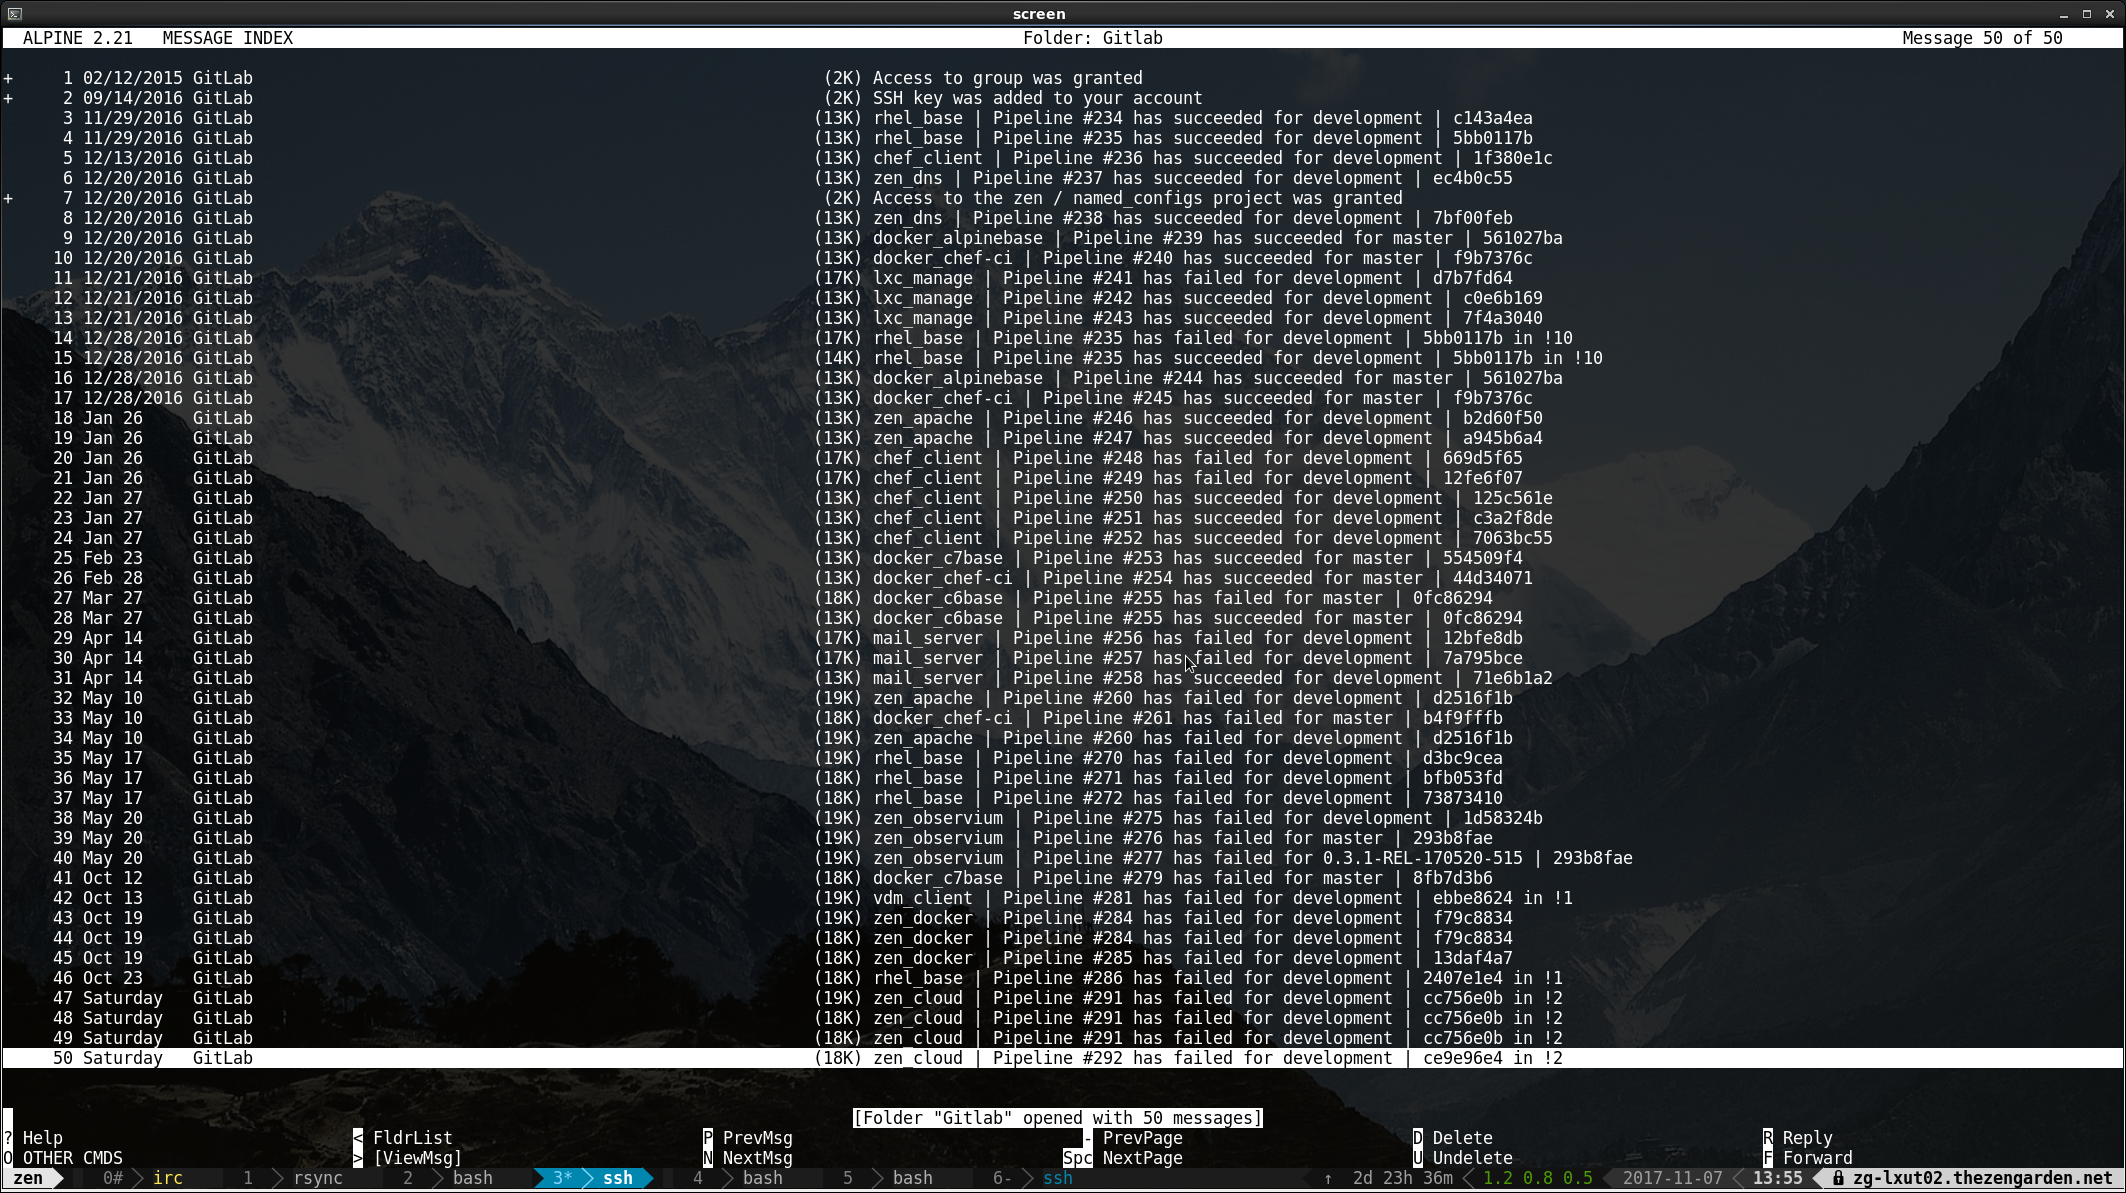Click the lock icon beside the hostname
Screen dimensions: 2126x1193
point(1838,1178)
